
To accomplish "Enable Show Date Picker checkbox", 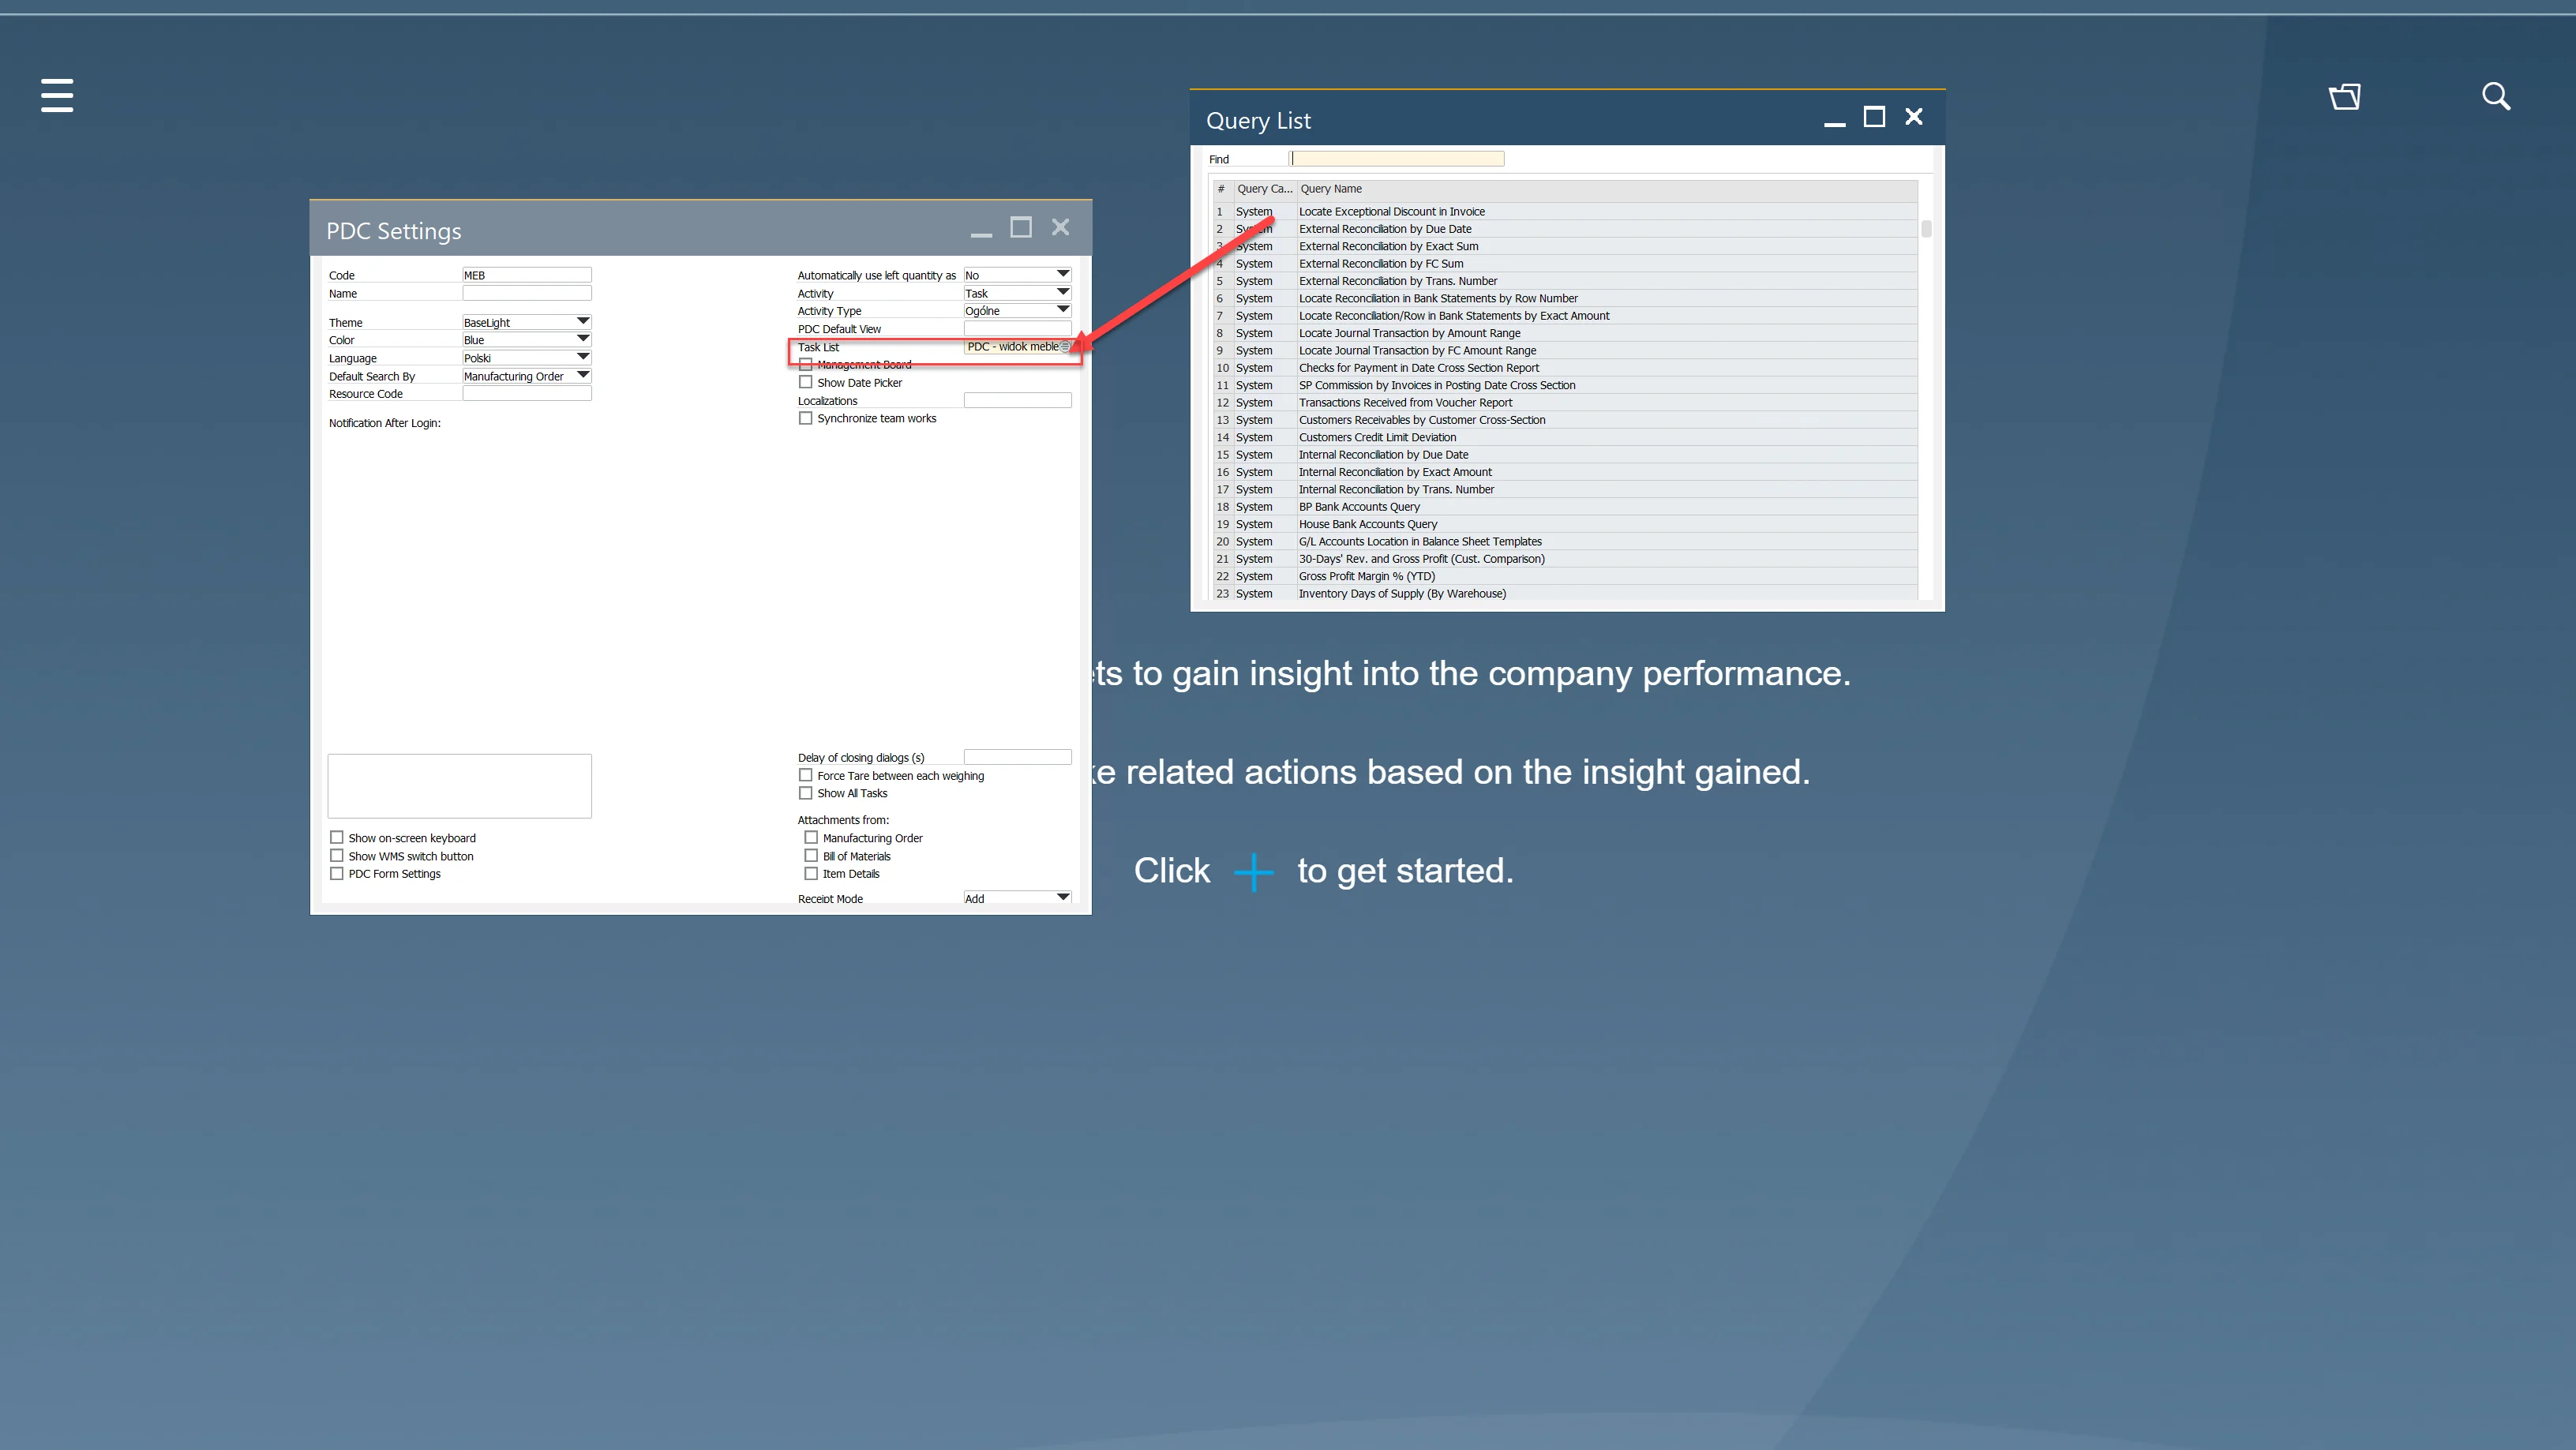I will 806,382.
